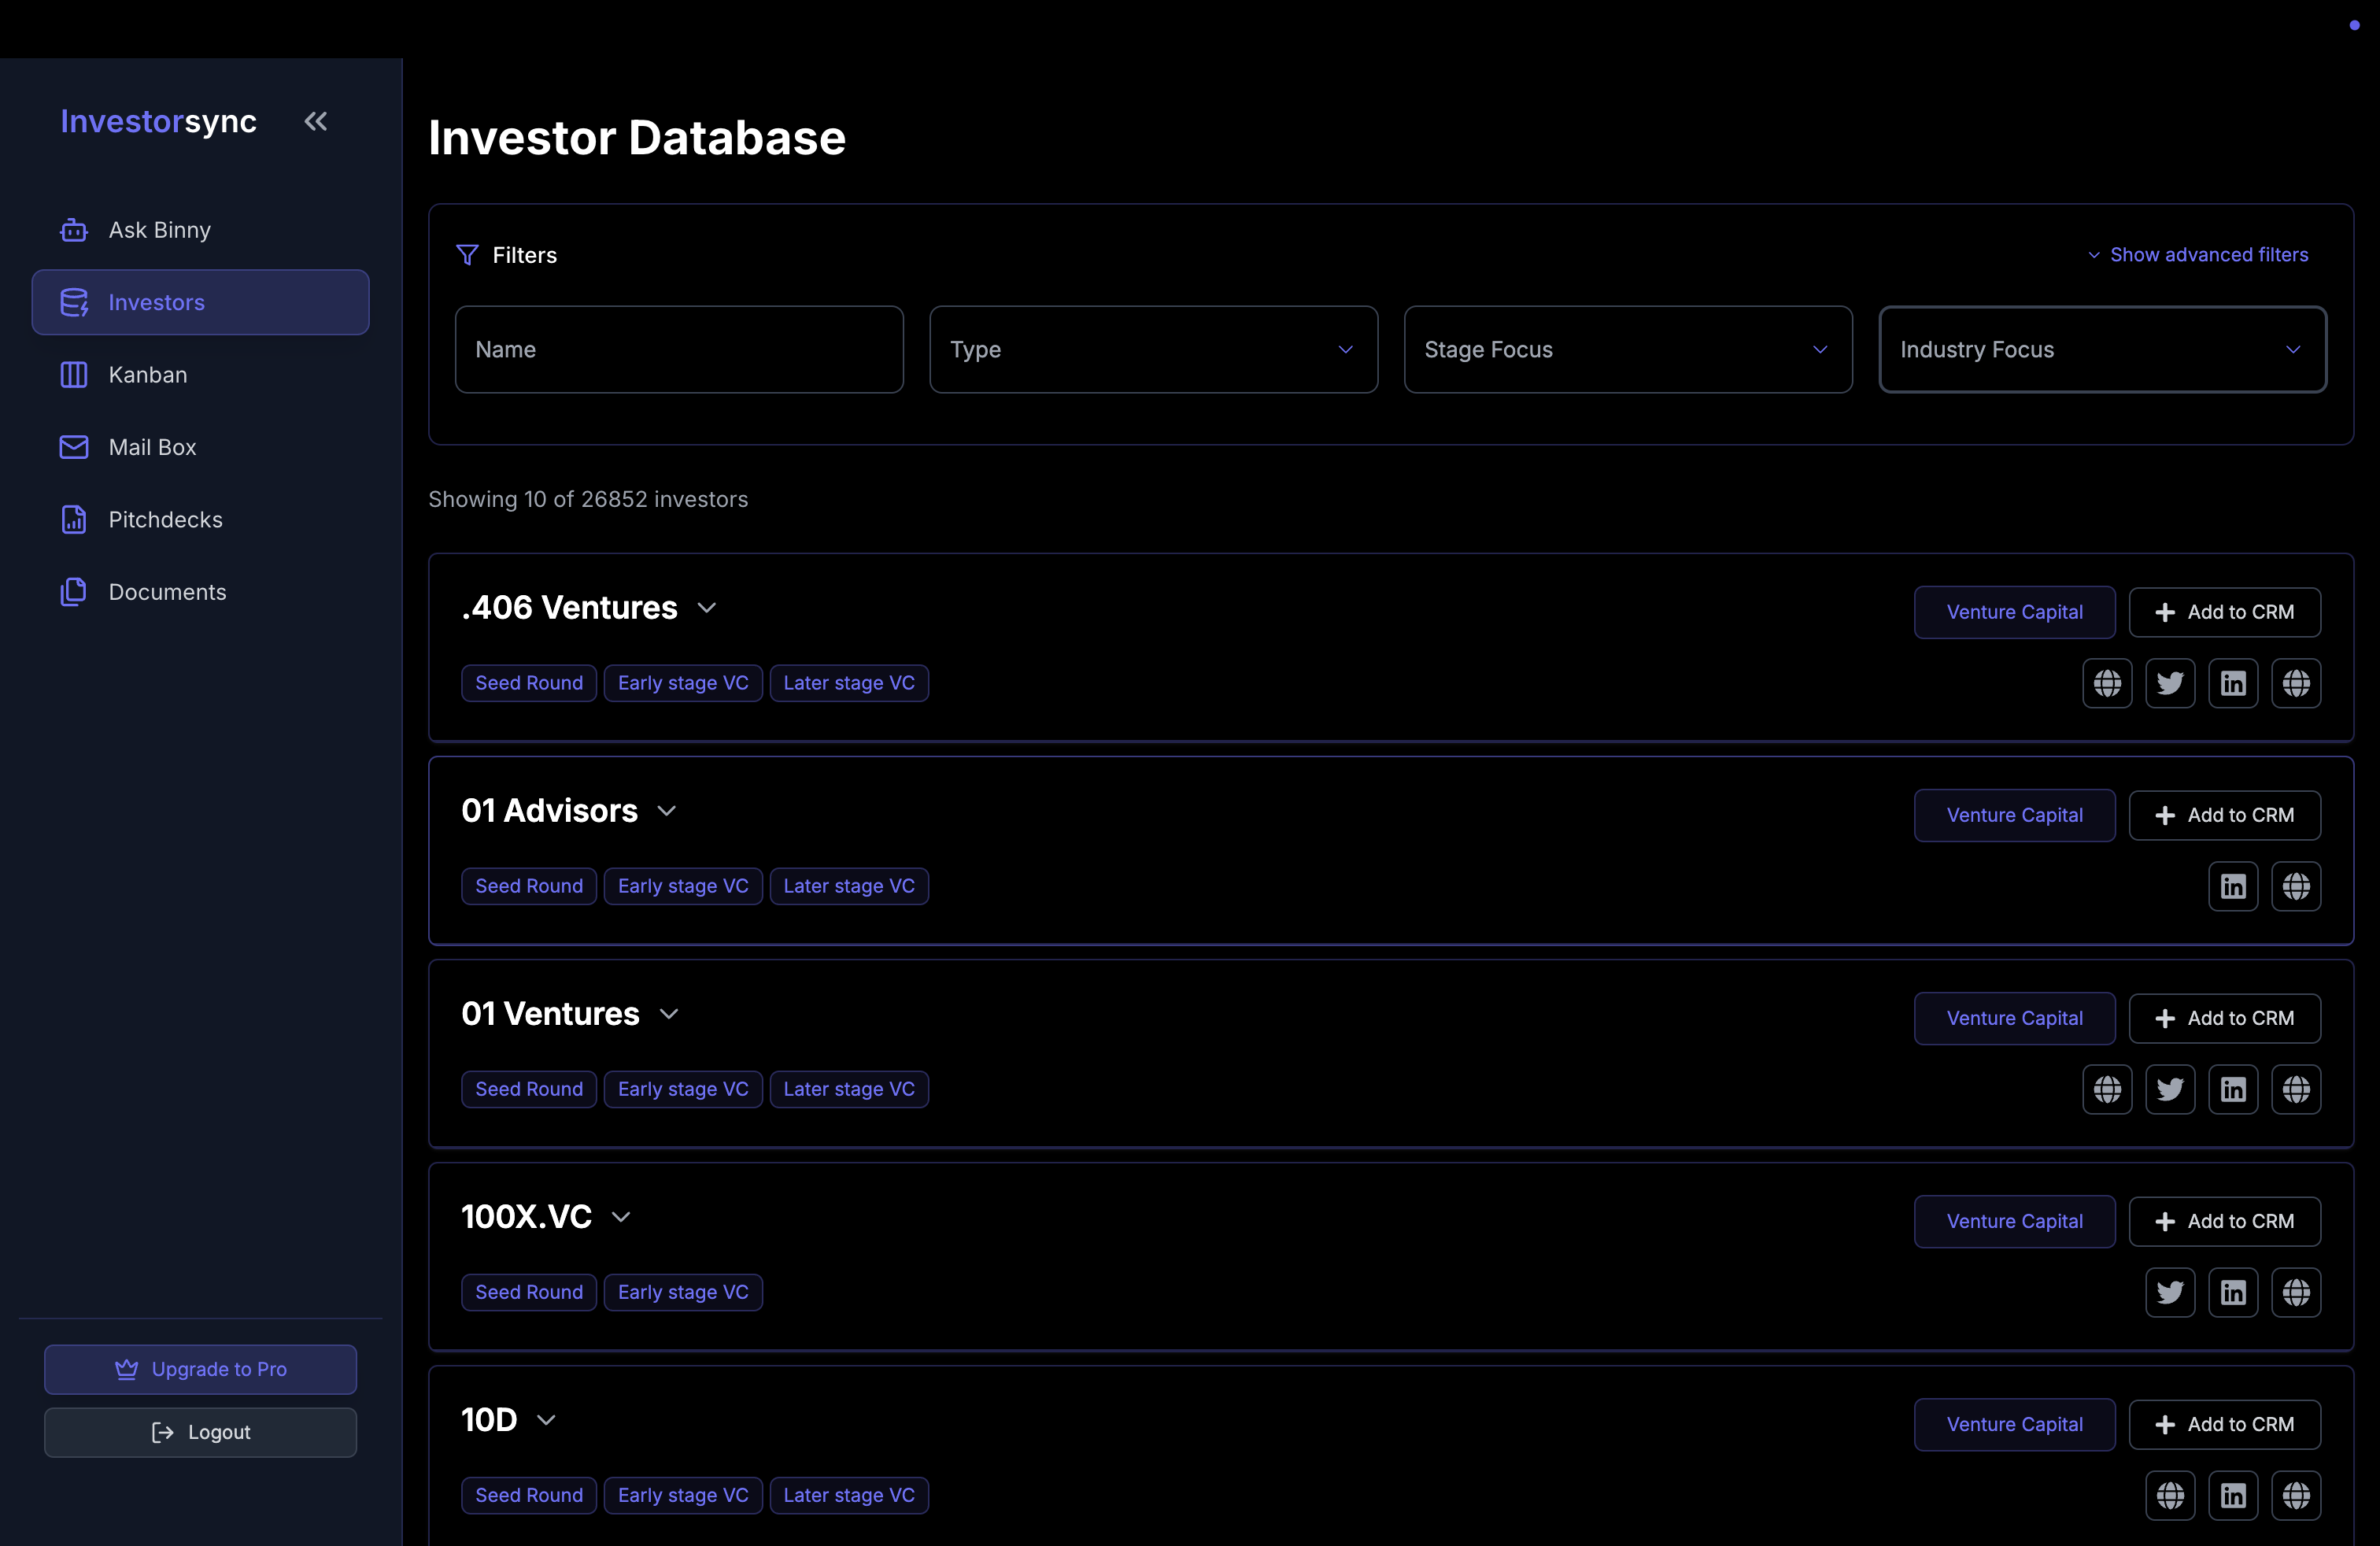Open the Industry Focus dropdown
This screenshot has width=2380, height=1546.
(x=2102, y=349)
